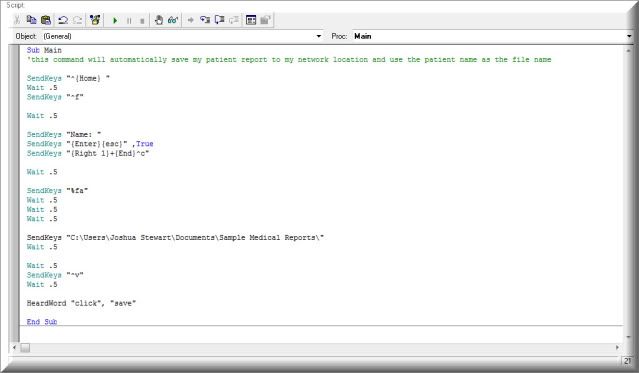
Task: Click horizontal scrollbar right arrow
Action: (x=617, y=348)
